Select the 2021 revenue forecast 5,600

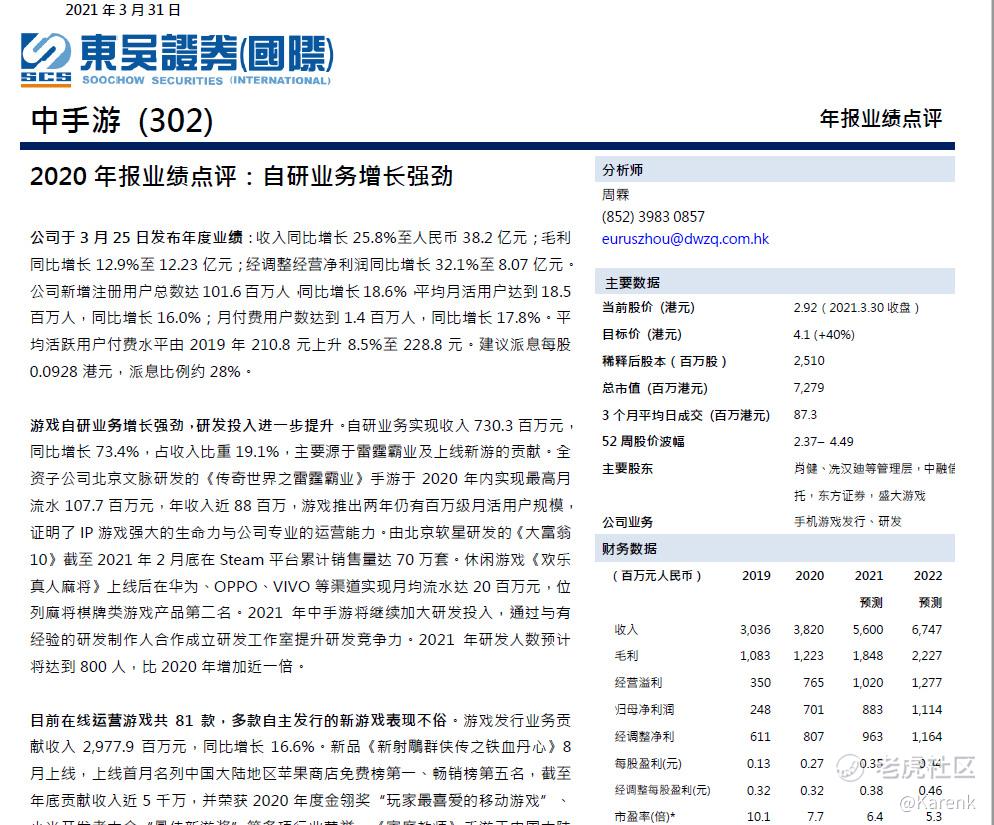pyautogui.click(x=868, y=630)
